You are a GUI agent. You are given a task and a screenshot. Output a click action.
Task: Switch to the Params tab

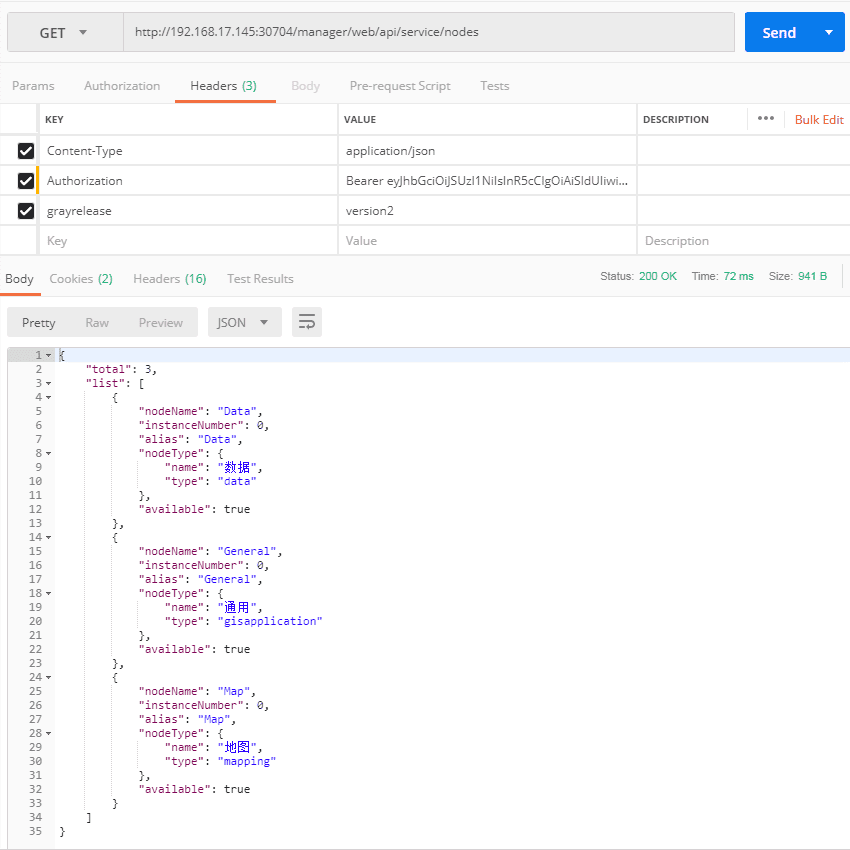point(33,86)
